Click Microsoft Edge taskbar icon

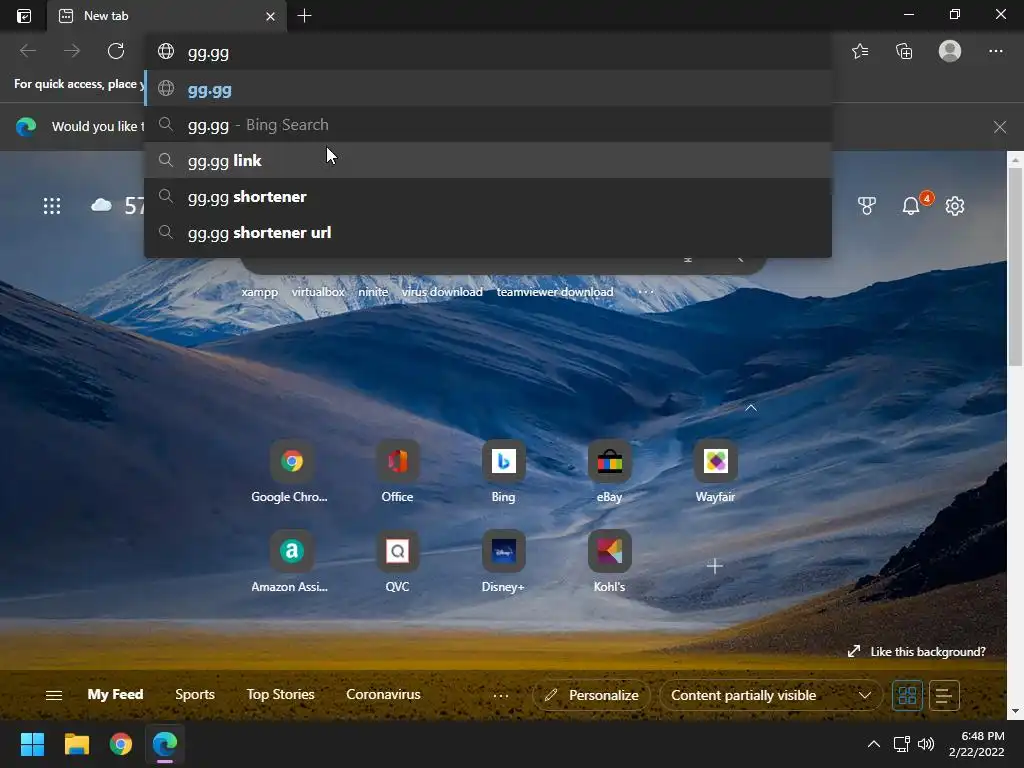(x=165, y=744)
